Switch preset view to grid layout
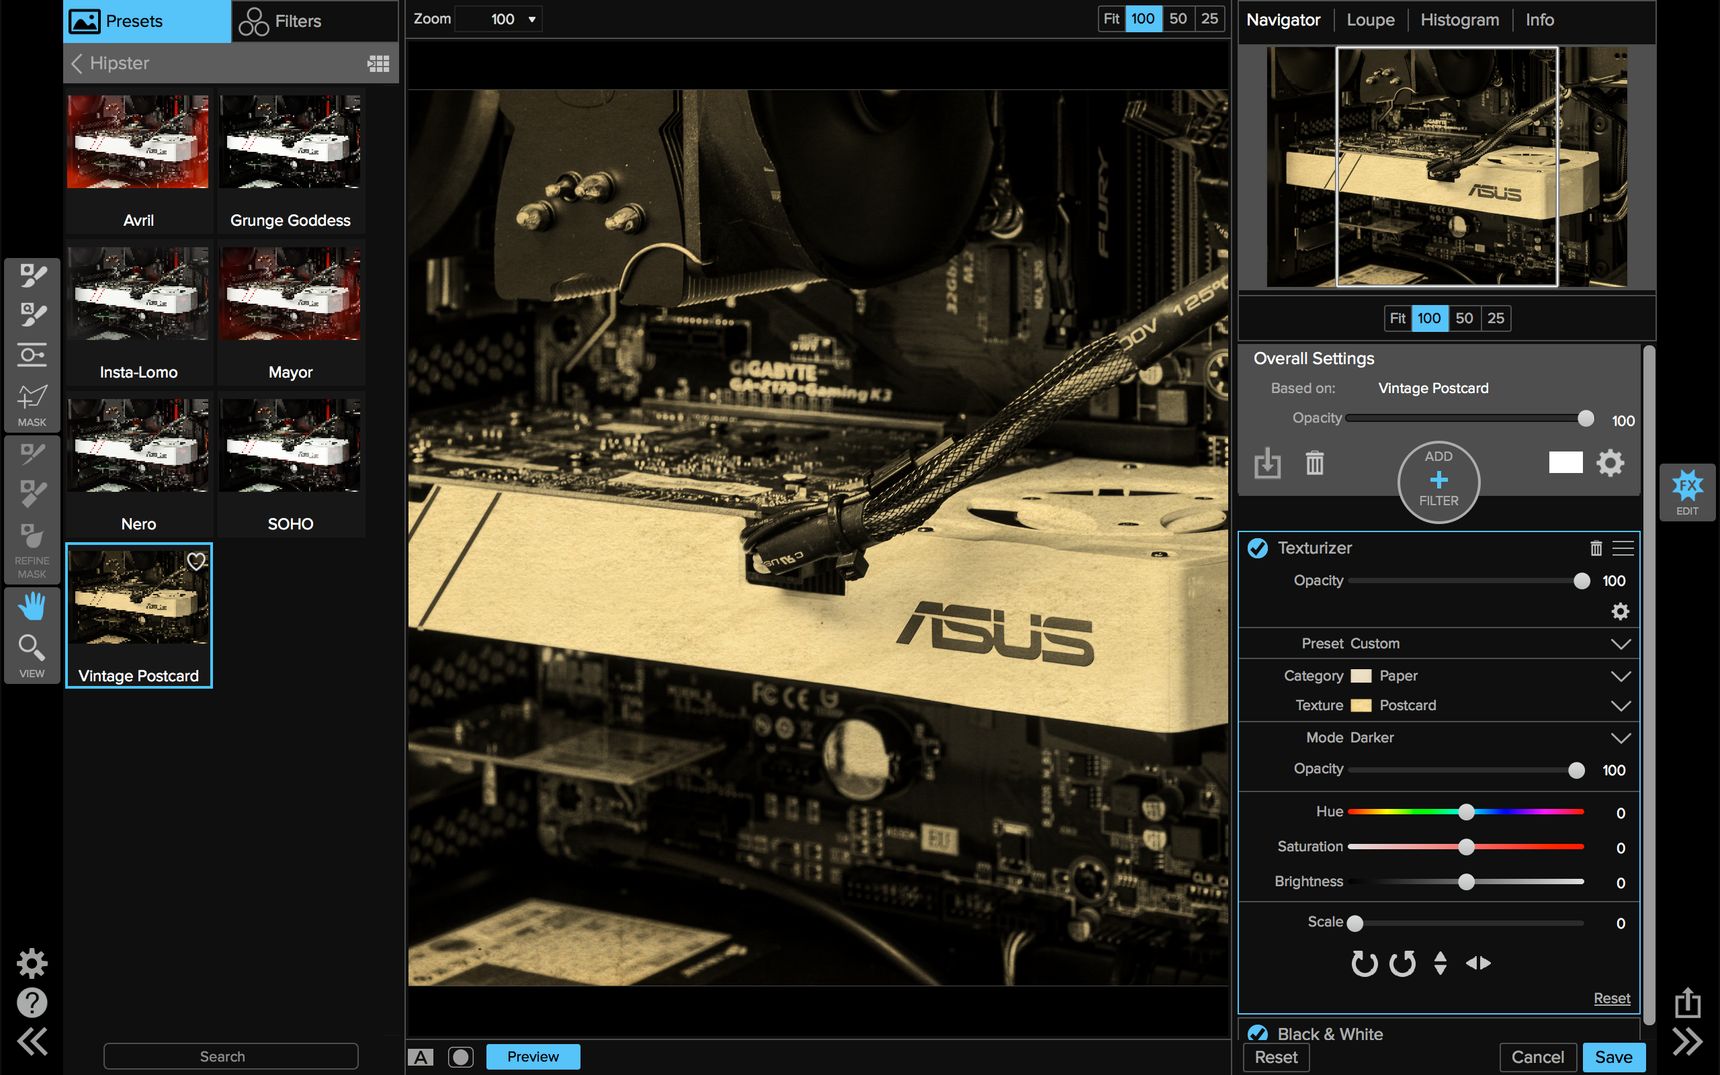 pyautogui.click(x=379, y=63)
